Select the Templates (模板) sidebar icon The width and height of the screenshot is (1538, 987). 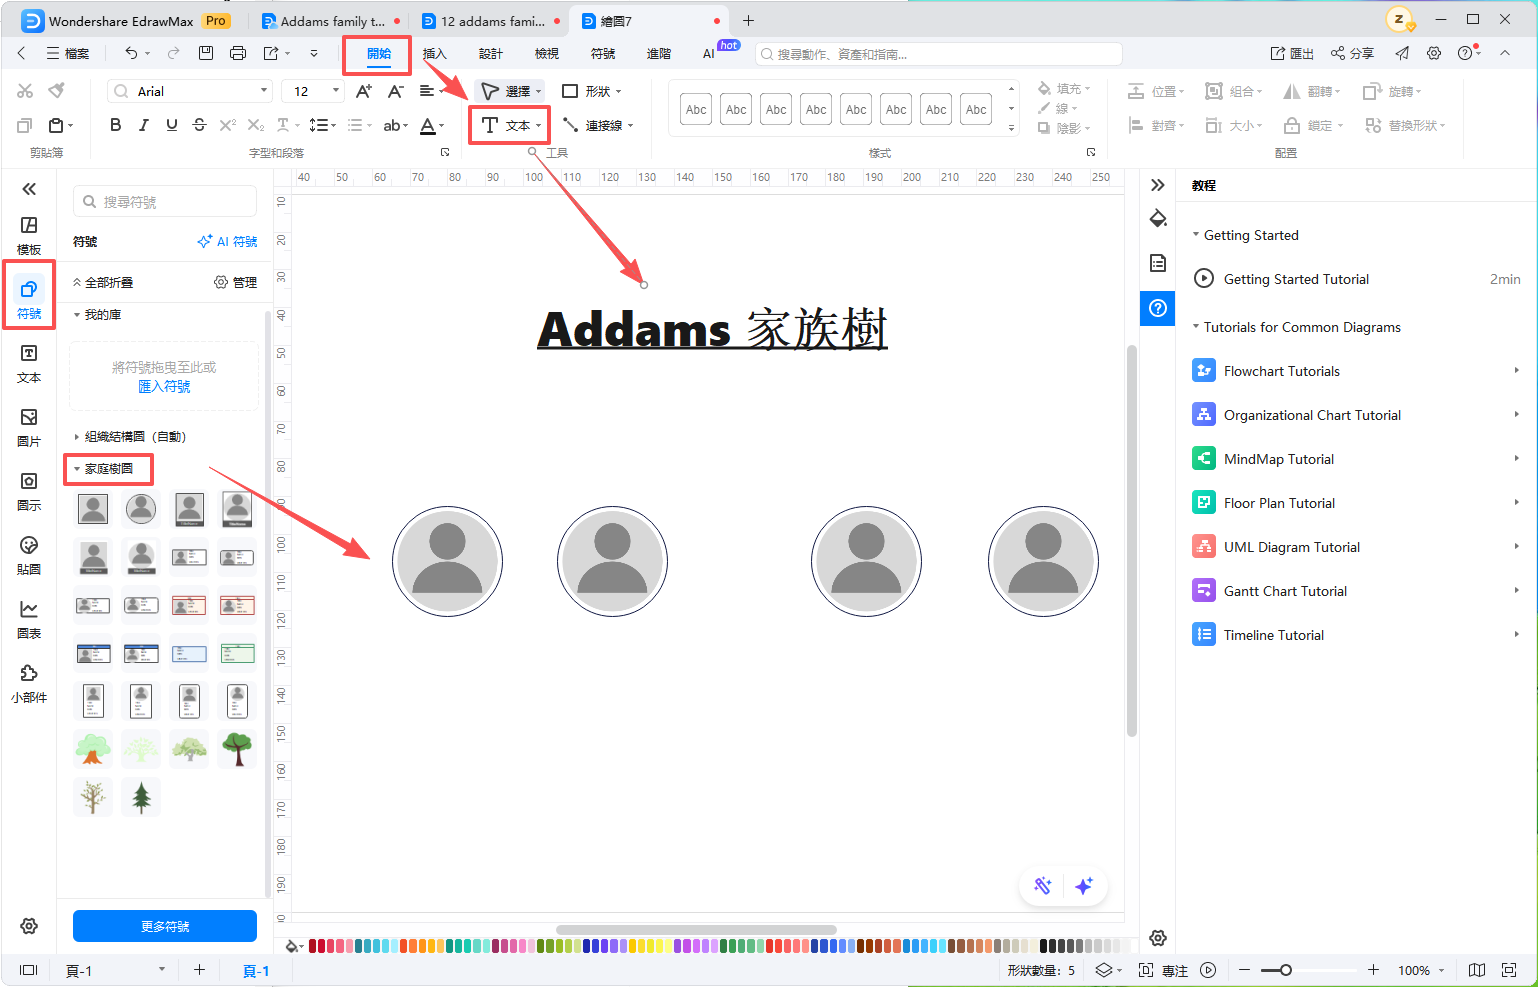[x=29, y=235]
